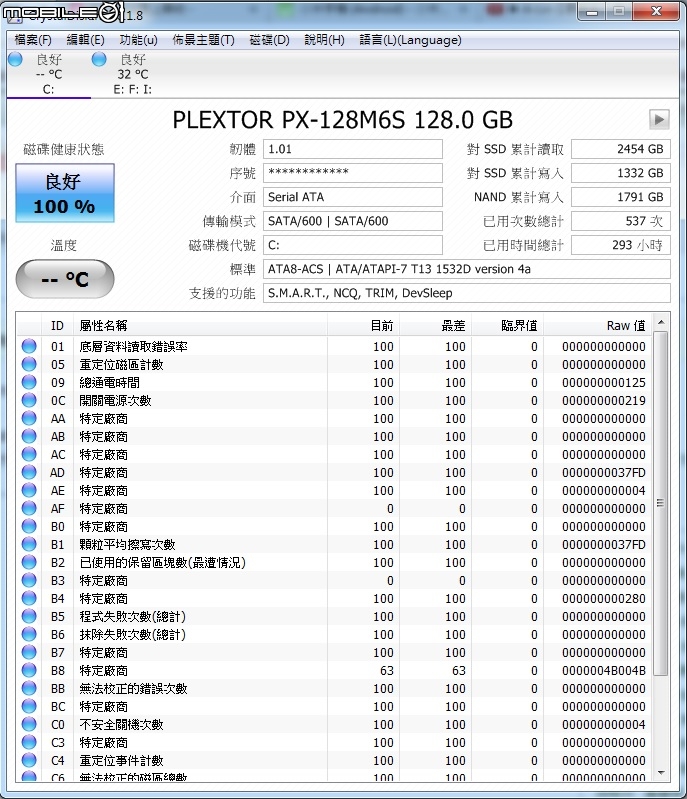Select row 不安全關機次數
Screen dimensions: 687x799
coord(334,725)
